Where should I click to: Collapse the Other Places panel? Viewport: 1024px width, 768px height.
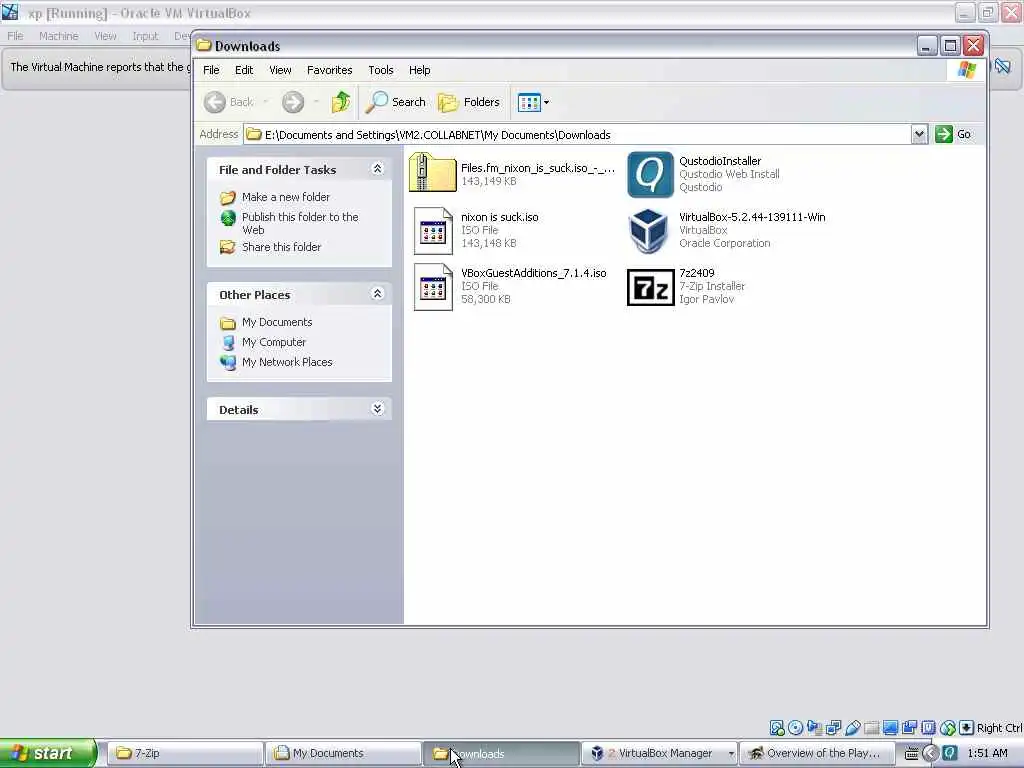click(x=377, y=294)
